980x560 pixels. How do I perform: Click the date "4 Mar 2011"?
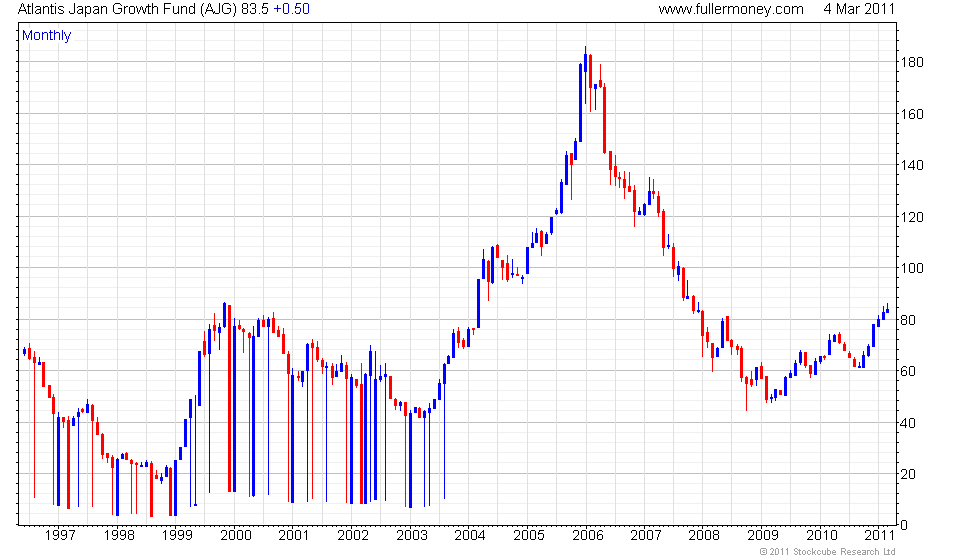pyautogui.click(x=859, y=9)
